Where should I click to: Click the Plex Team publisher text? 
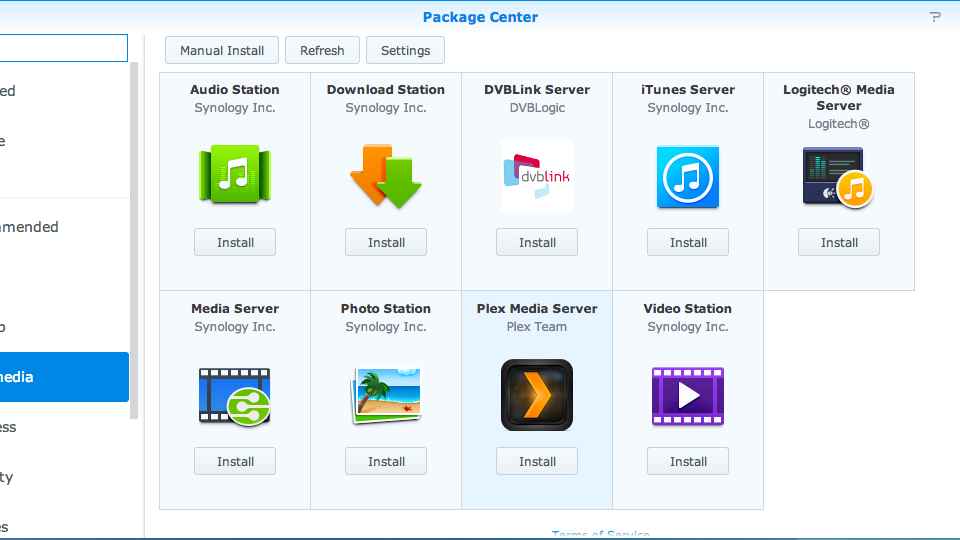(536, 327)
